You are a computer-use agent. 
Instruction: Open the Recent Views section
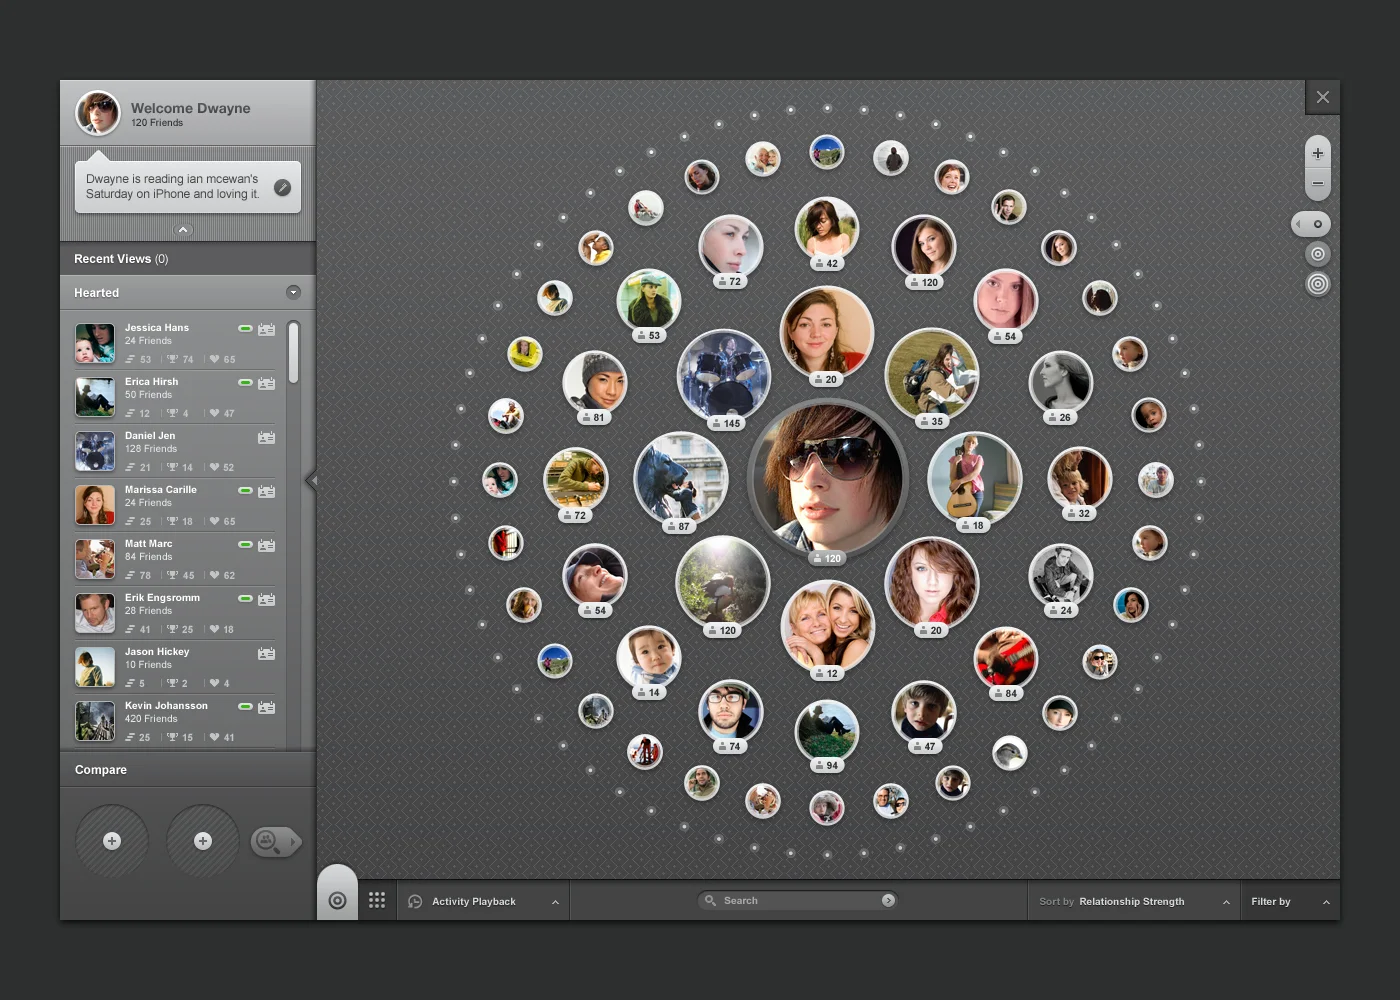click(188, 259)
